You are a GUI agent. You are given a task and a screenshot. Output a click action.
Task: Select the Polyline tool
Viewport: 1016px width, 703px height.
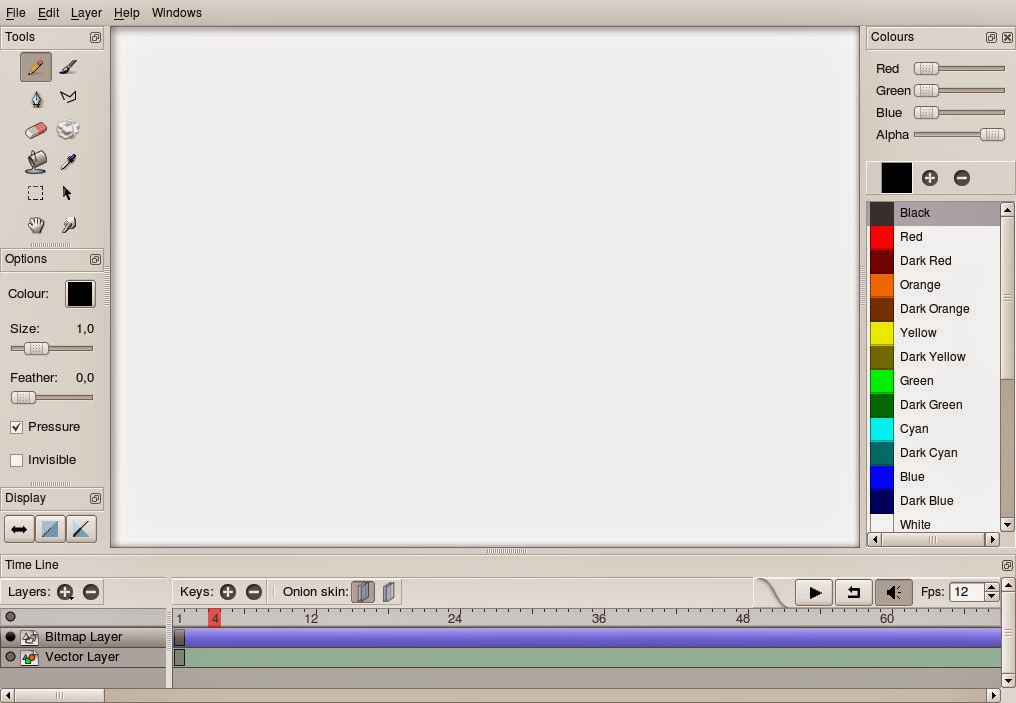coord(68,97)
